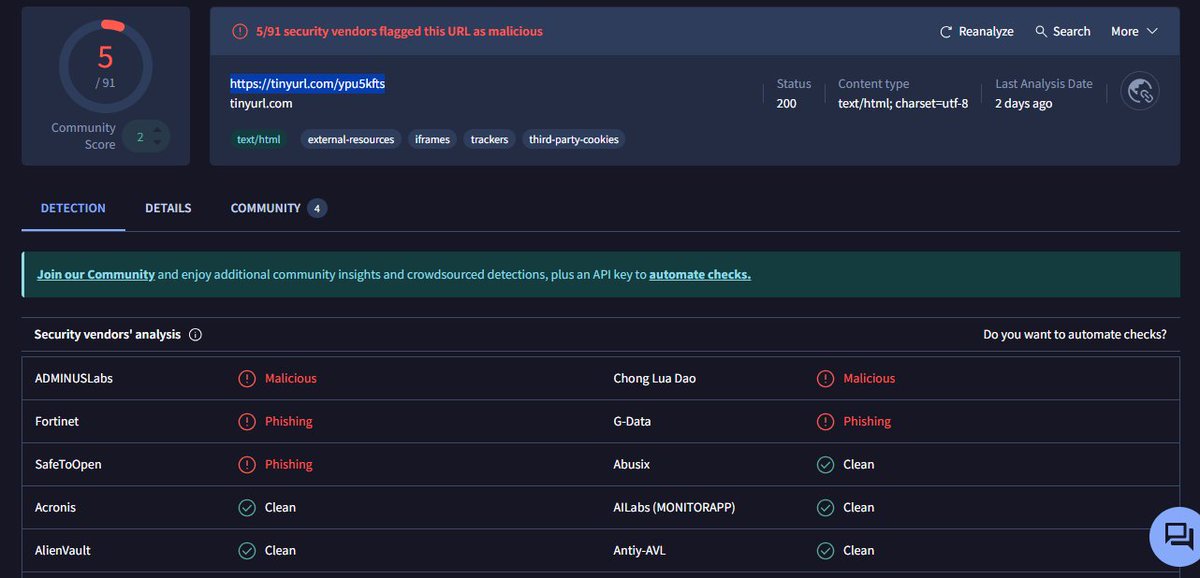Click the trackers tag

pyautogui.click(x=490, y=140)
